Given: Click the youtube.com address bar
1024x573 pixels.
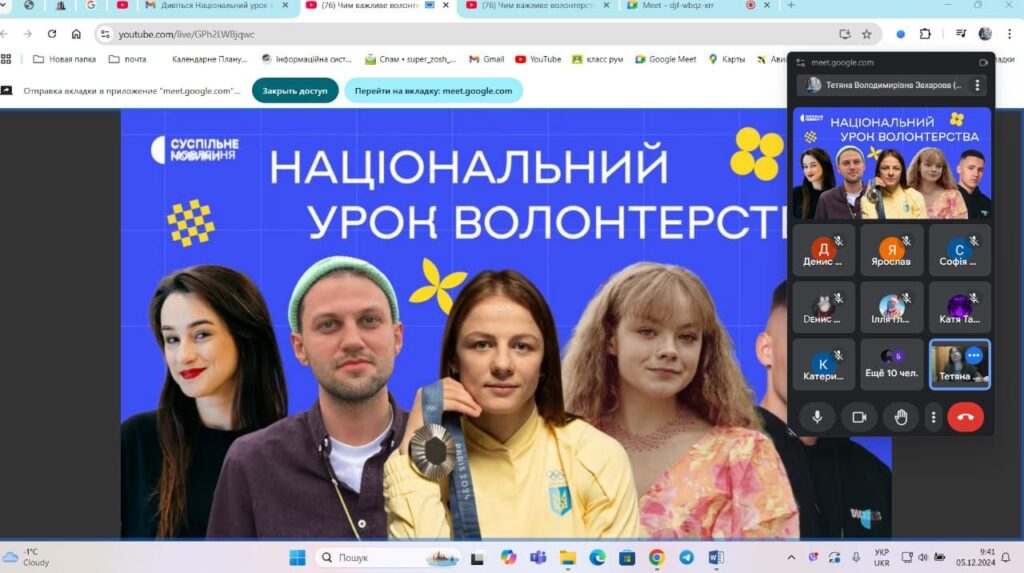Looking at the screenshot, I should 450,34.
